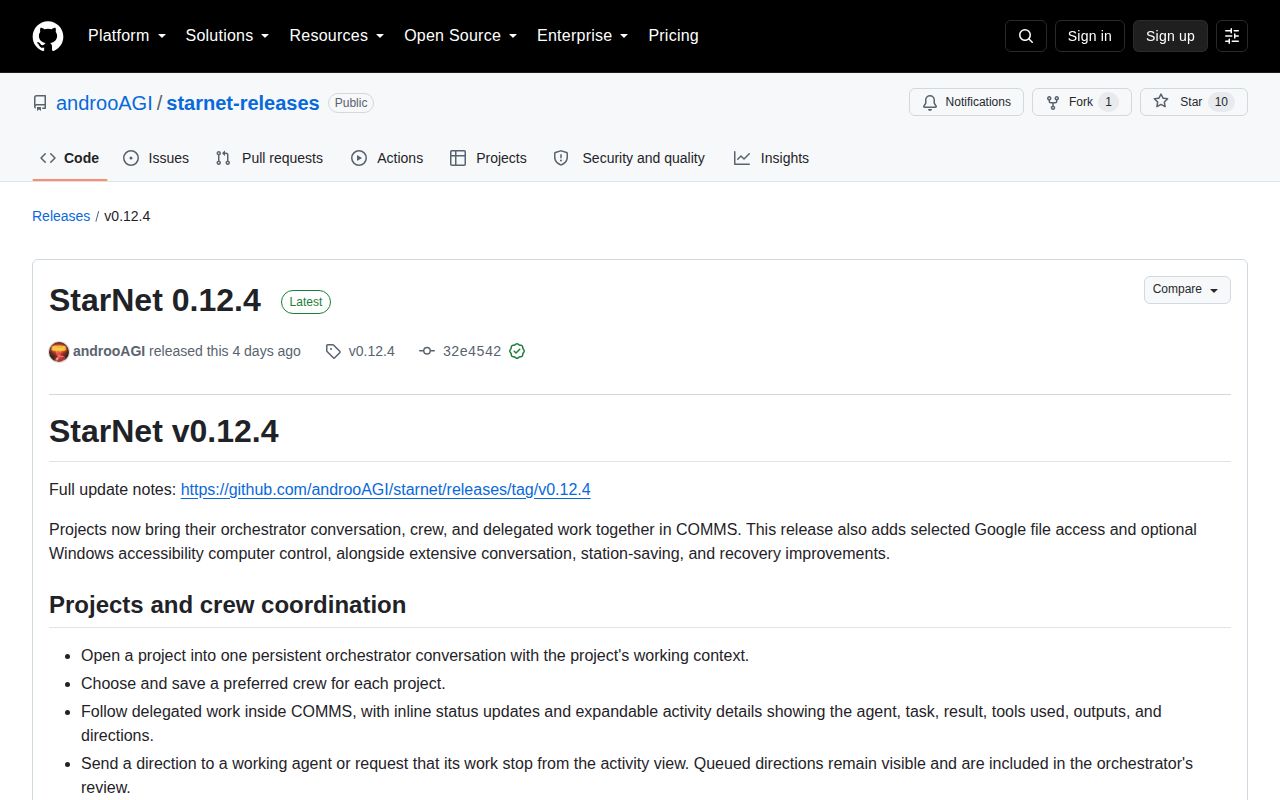Viewport: 1280px width, 800px height.
Task: Expand the Resources menu
Action: click(x=337, y=36)
